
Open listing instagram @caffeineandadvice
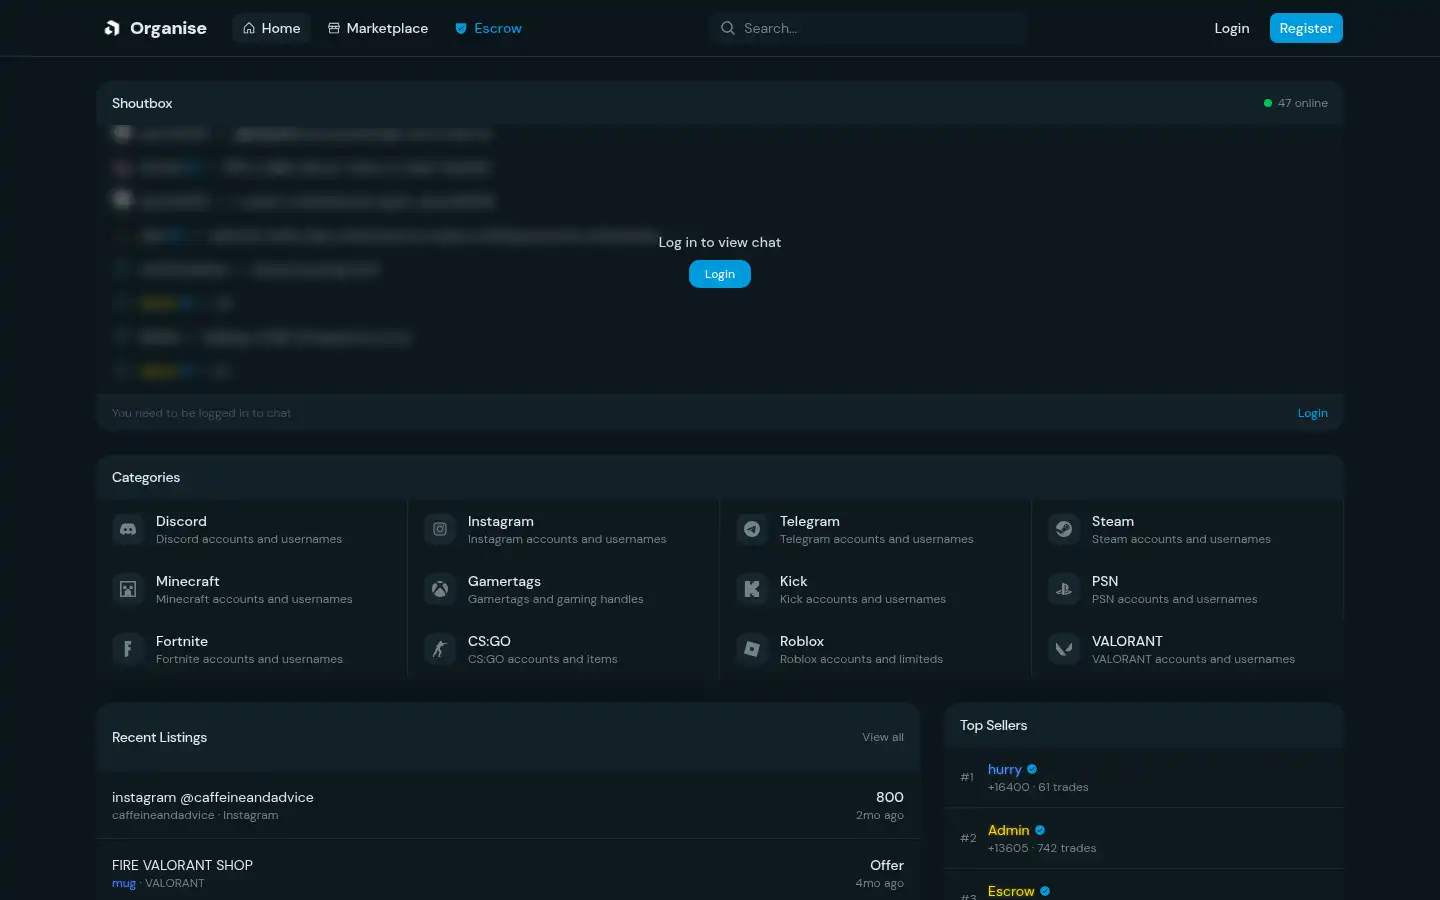pos(213,797)
